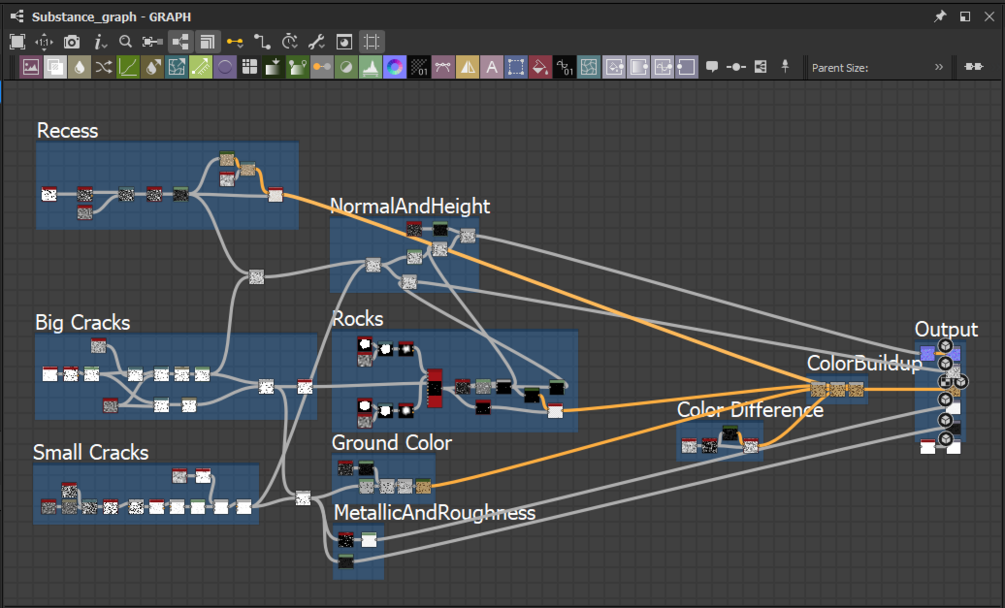
Task: Open the timing stopwatch dropdown
Action: coord(290,42)
